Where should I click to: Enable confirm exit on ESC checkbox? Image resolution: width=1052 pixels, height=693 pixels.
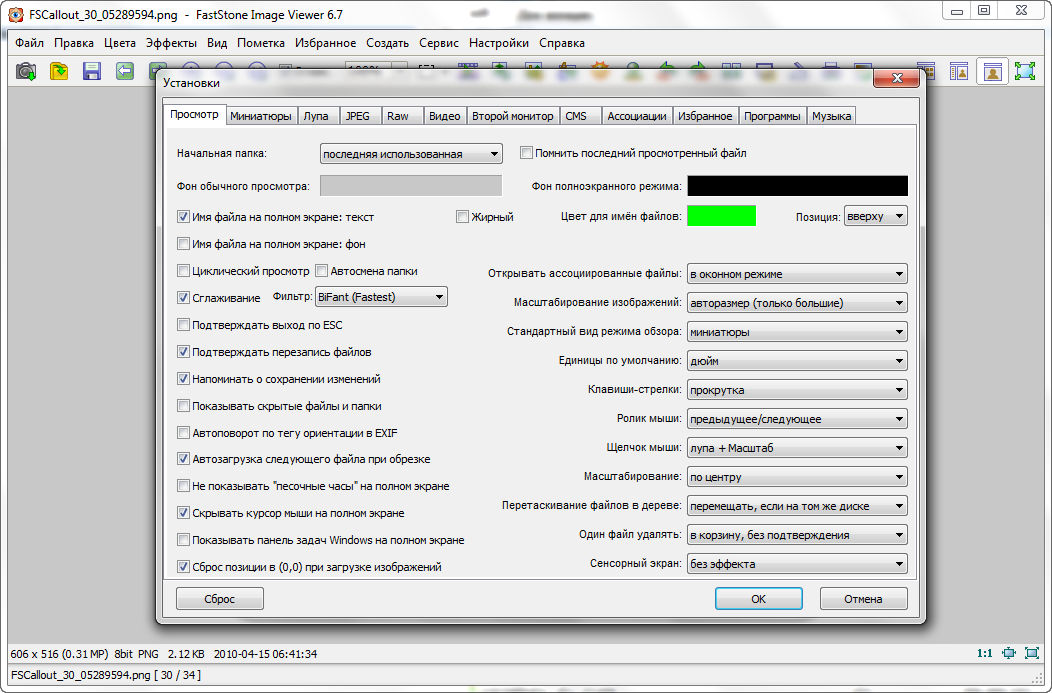coord(183,325)
